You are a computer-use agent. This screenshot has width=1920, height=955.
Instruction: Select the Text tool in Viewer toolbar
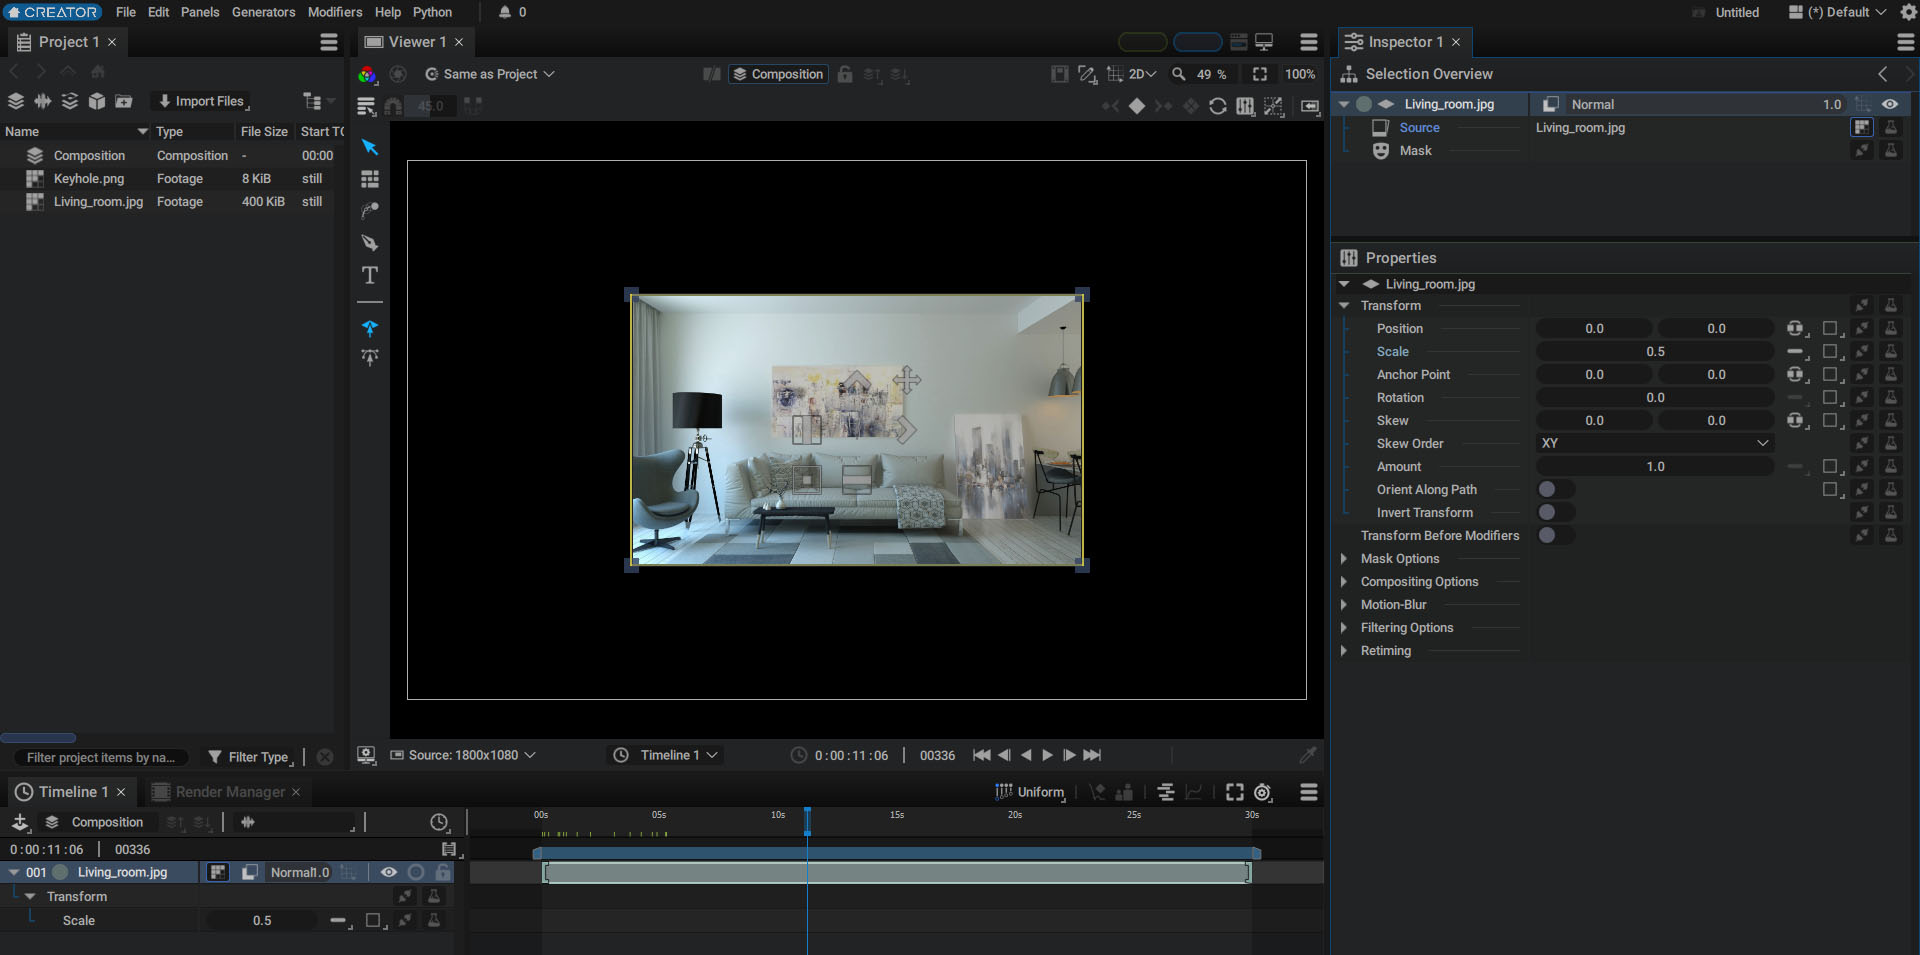coord(370,275)
